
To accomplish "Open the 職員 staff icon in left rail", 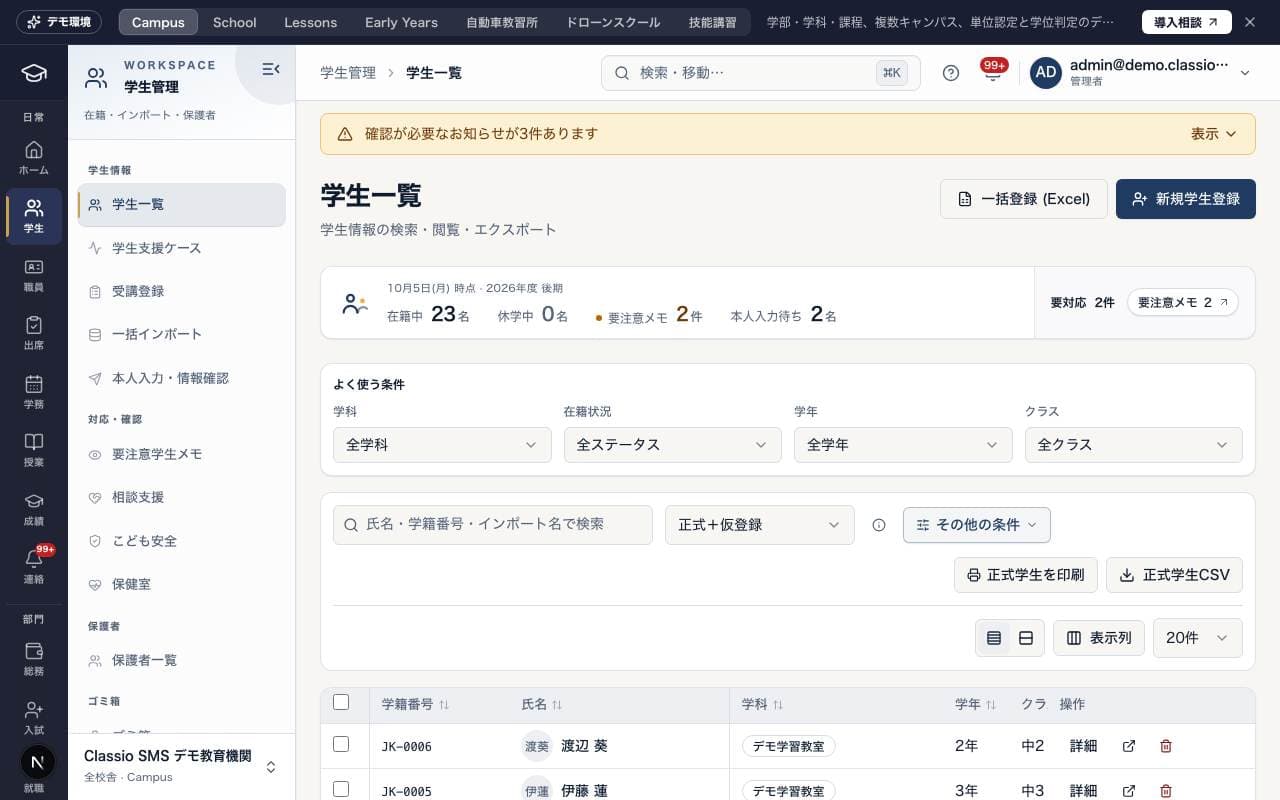I will click(33, 274).
